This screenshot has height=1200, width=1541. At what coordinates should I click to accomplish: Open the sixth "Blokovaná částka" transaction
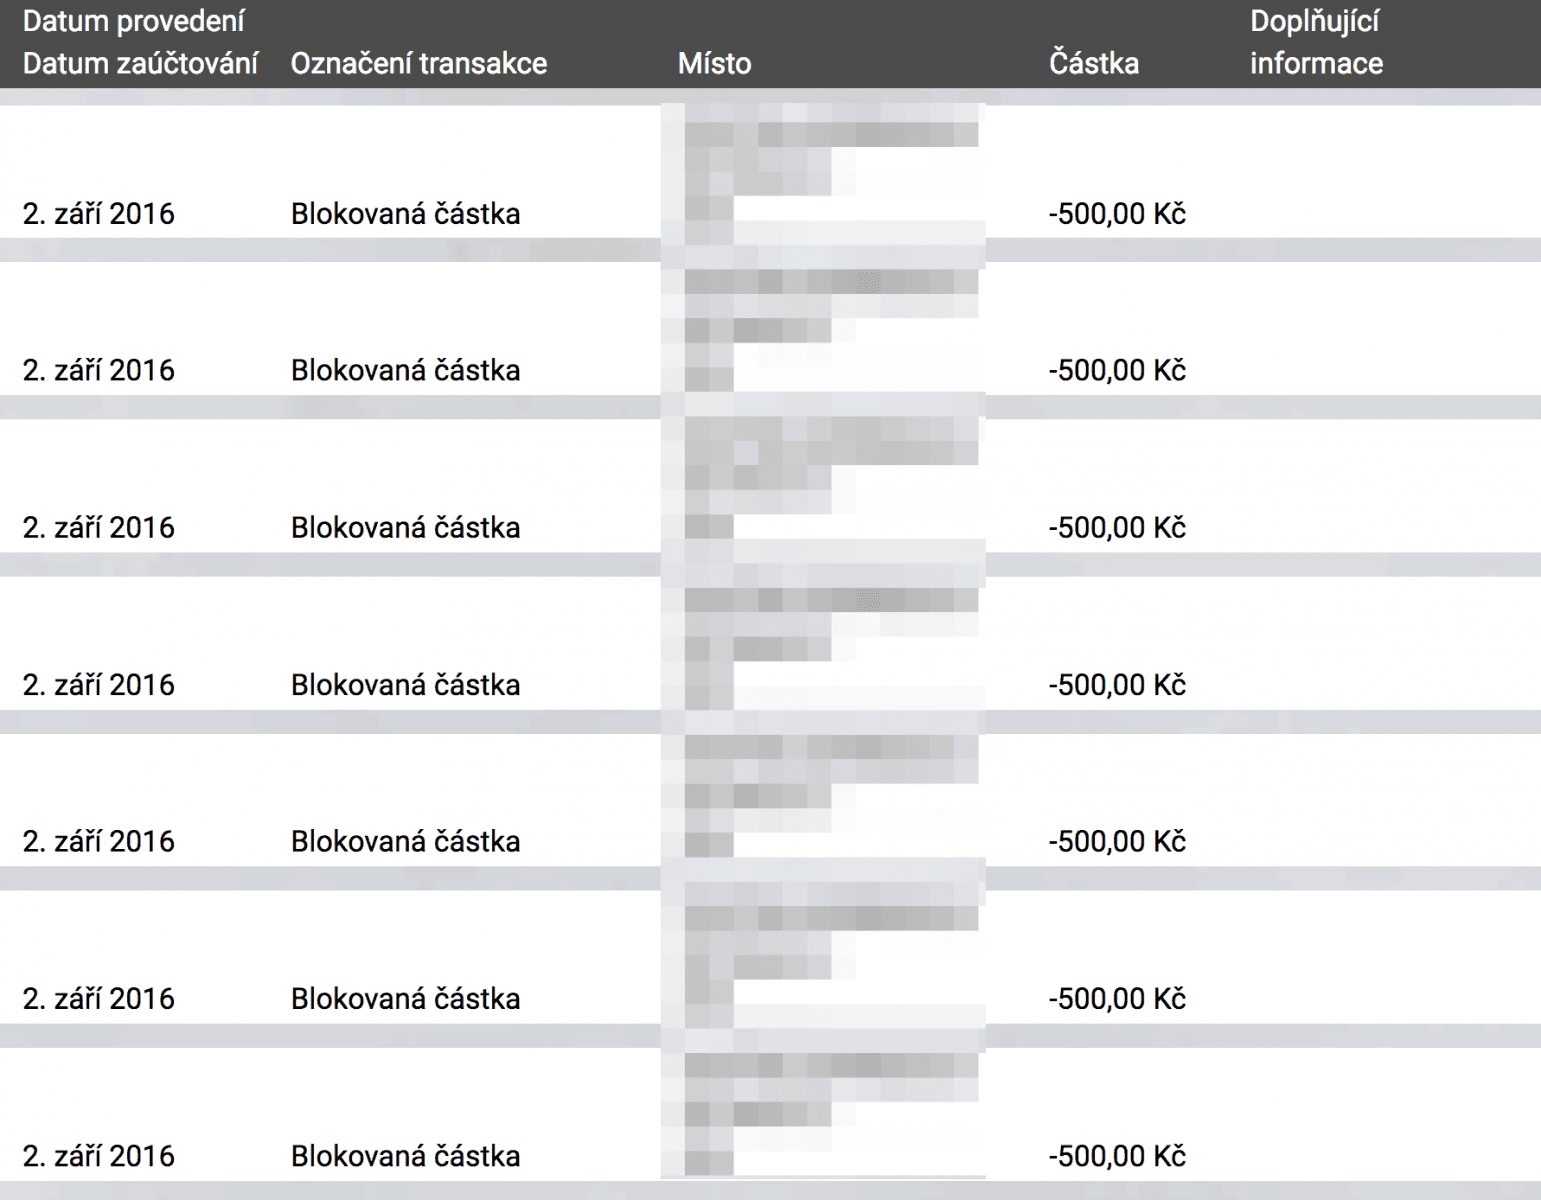(x=405, y=999)
